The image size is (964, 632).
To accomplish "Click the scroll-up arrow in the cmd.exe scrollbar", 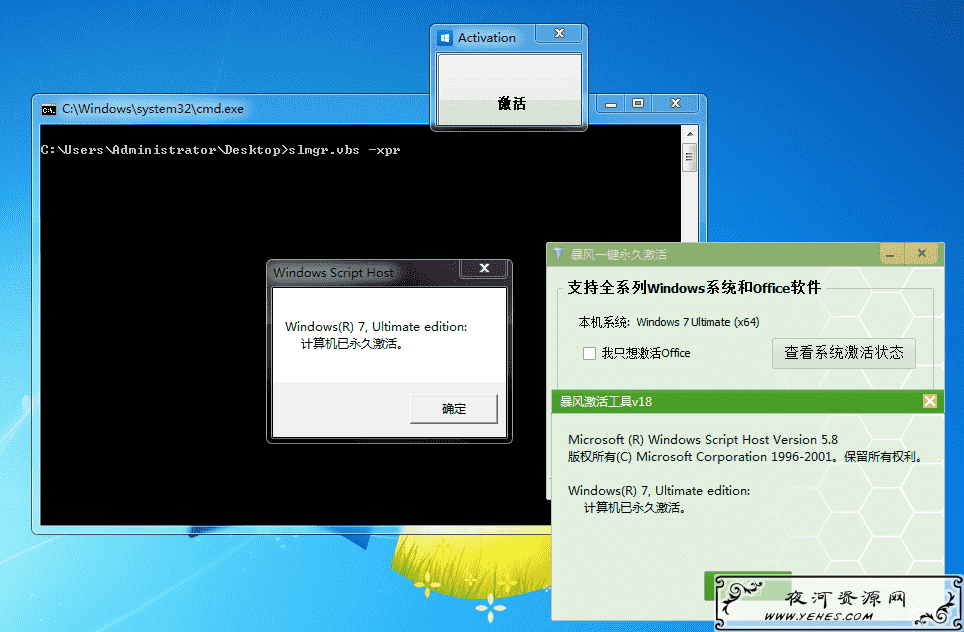I will coord(690,133).
